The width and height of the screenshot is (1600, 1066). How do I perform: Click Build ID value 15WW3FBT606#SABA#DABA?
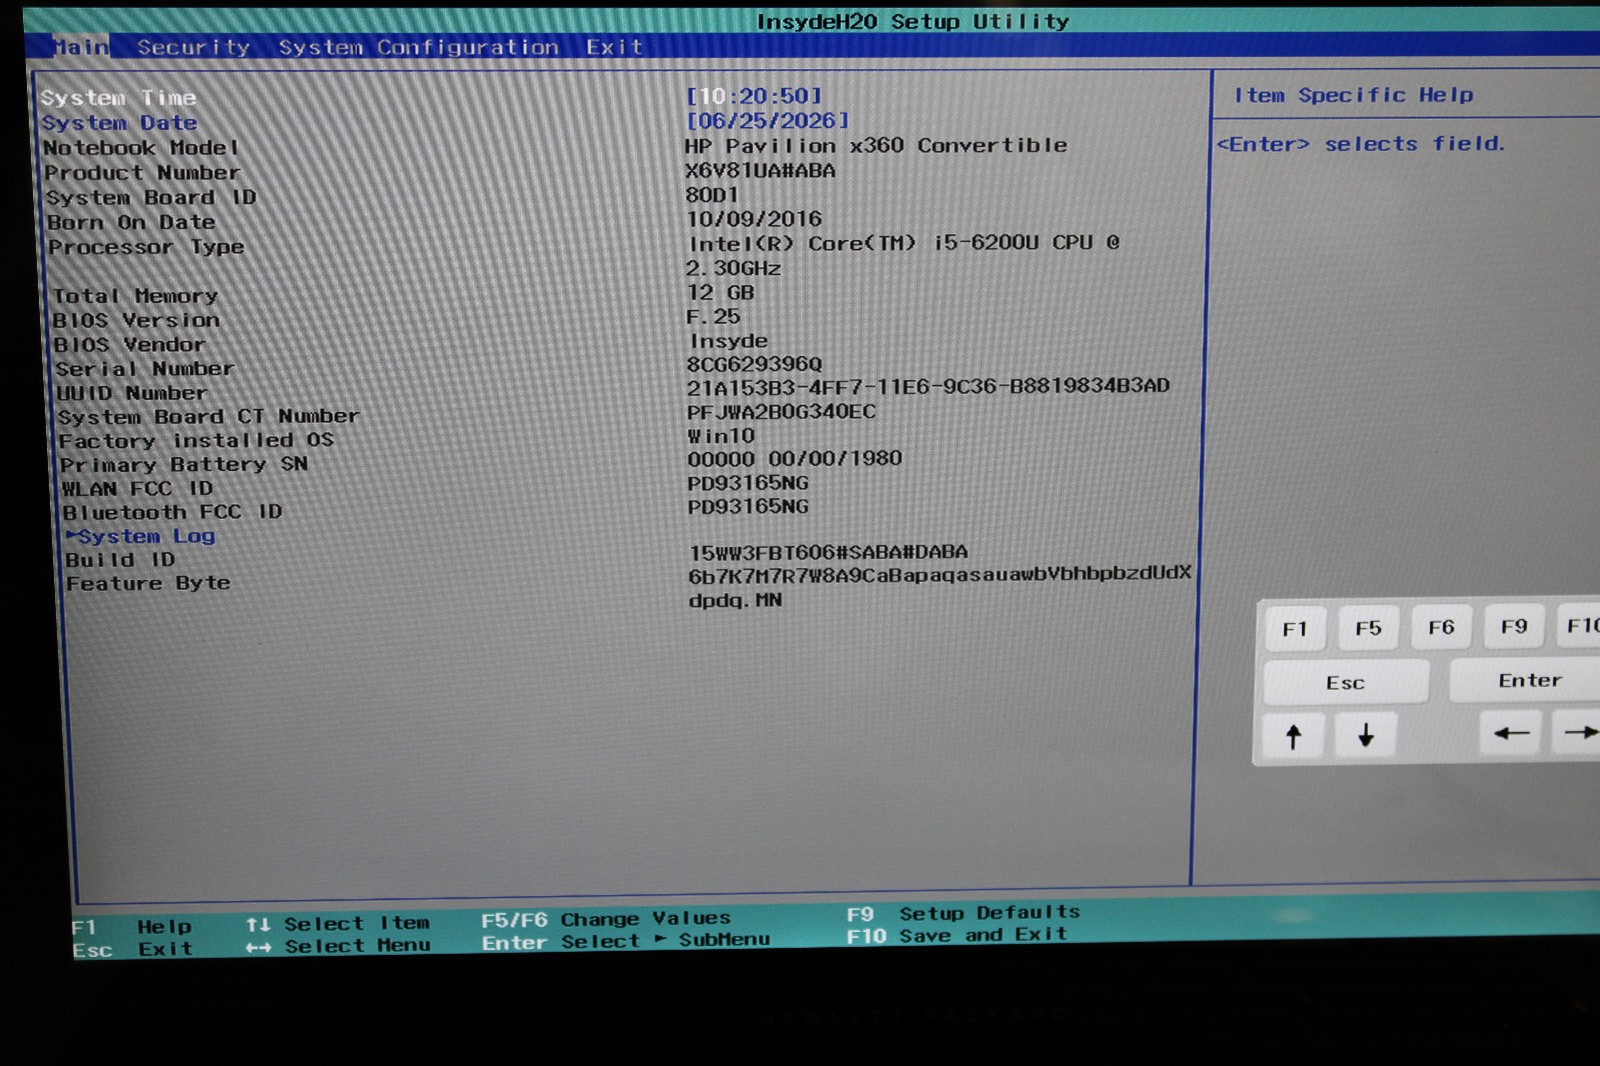828,552
